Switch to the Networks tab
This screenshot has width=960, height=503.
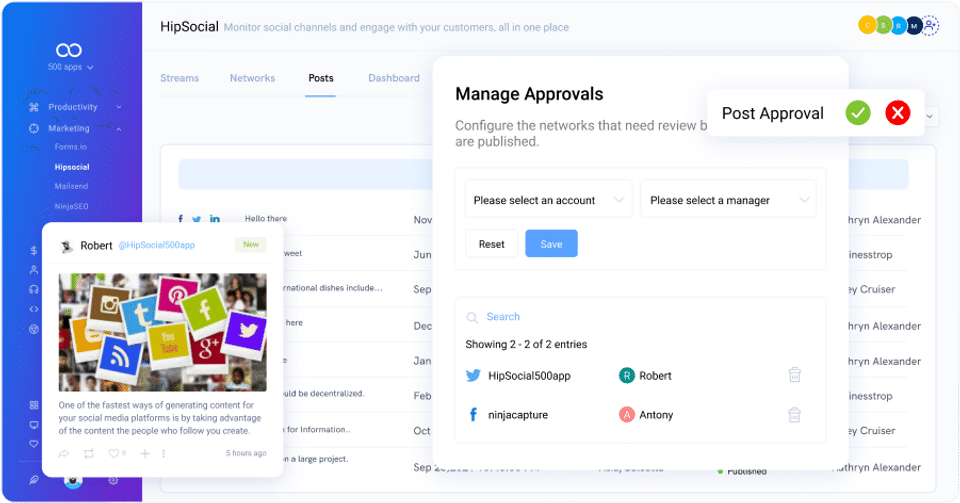coord(252,78)
